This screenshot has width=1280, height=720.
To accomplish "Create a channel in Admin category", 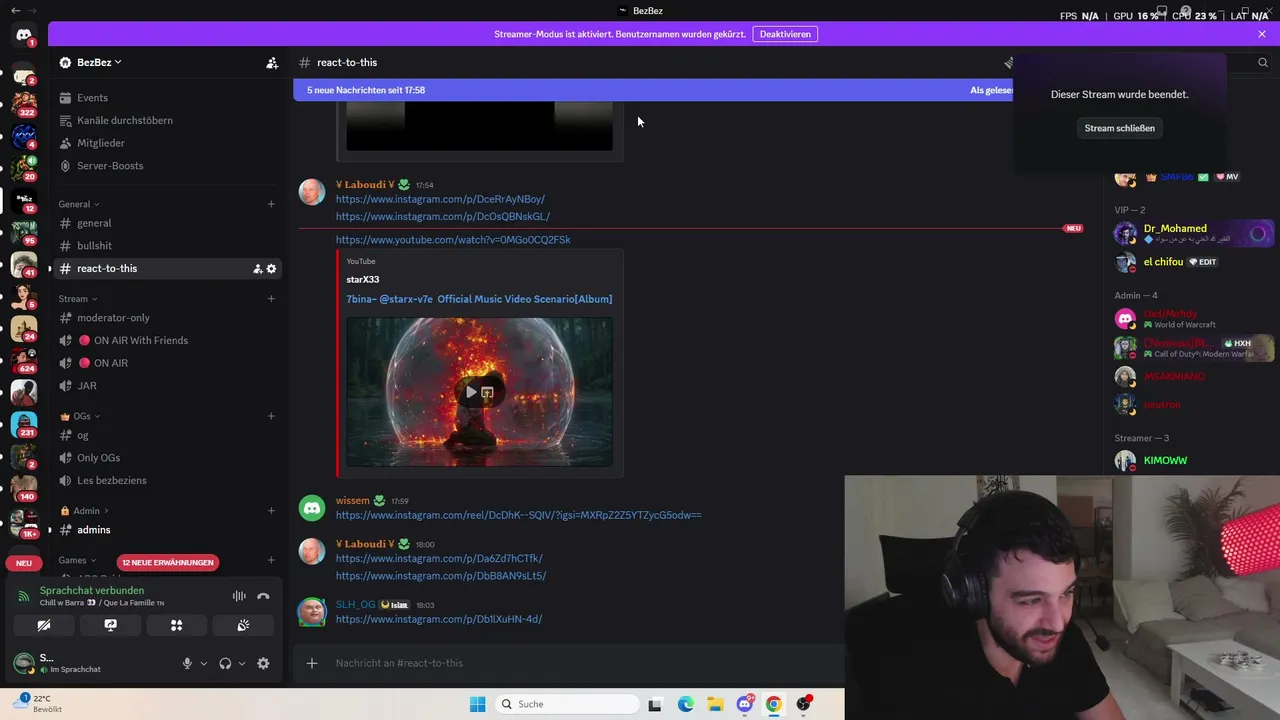I will pyautogui.click(x=271, y=511).
